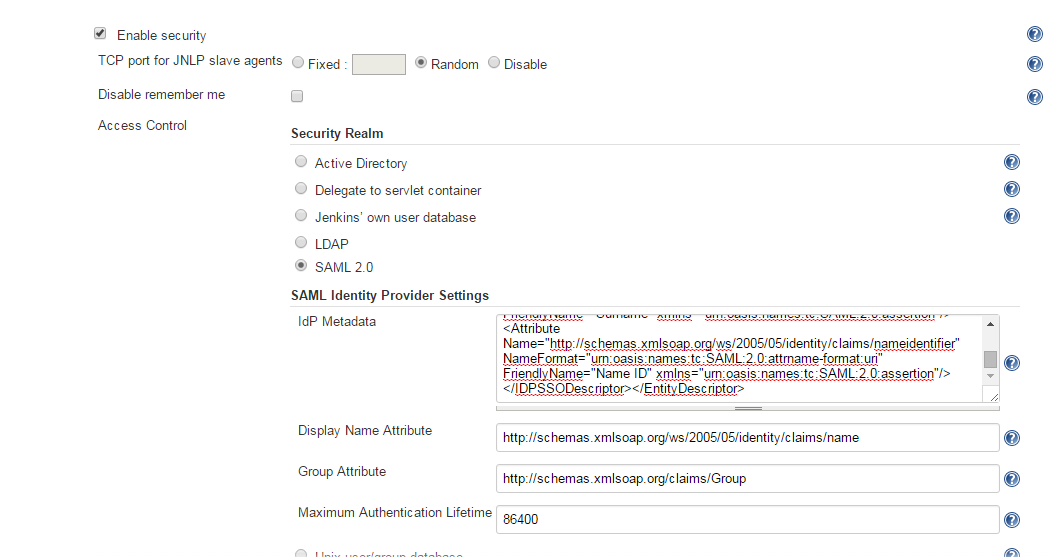Image resolution: width=1049 pixels, height=557 pixels.
Task: Click the Security Realm heading
Action: click(337, 133)
